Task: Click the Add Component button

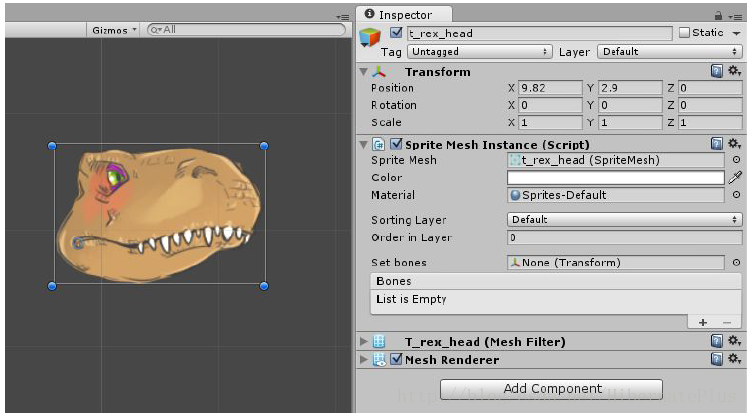Action: (551, 389)
